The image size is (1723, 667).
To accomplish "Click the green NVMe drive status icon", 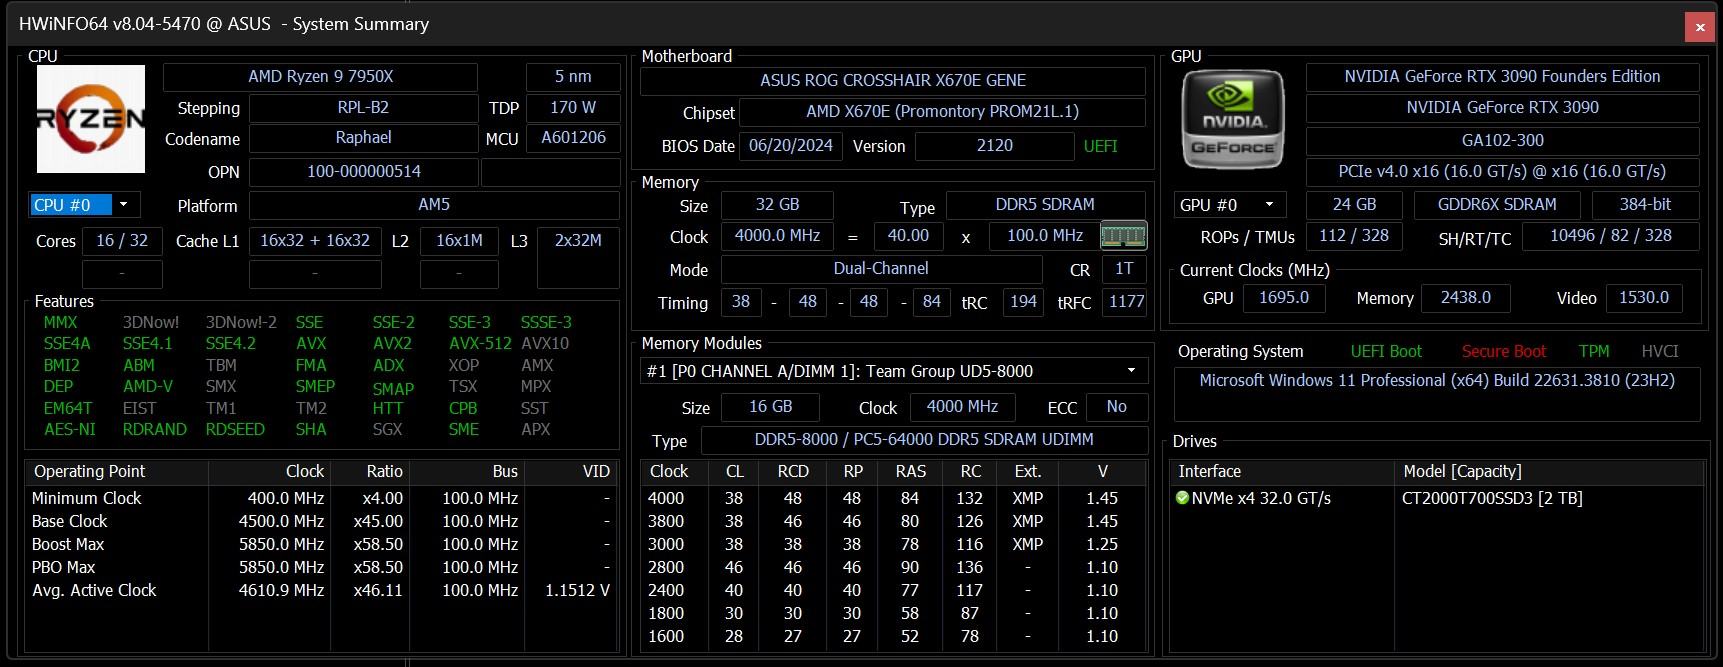I will (1182, 498).
